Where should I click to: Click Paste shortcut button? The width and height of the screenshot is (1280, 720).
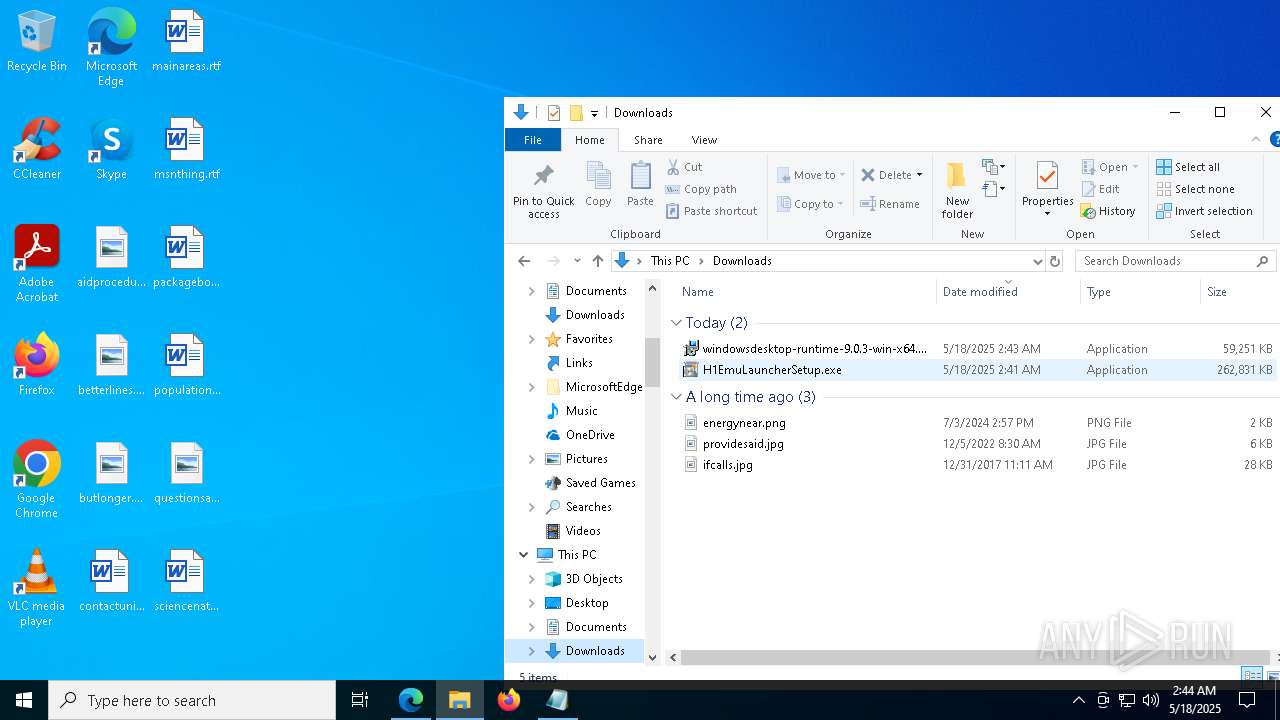712,211
